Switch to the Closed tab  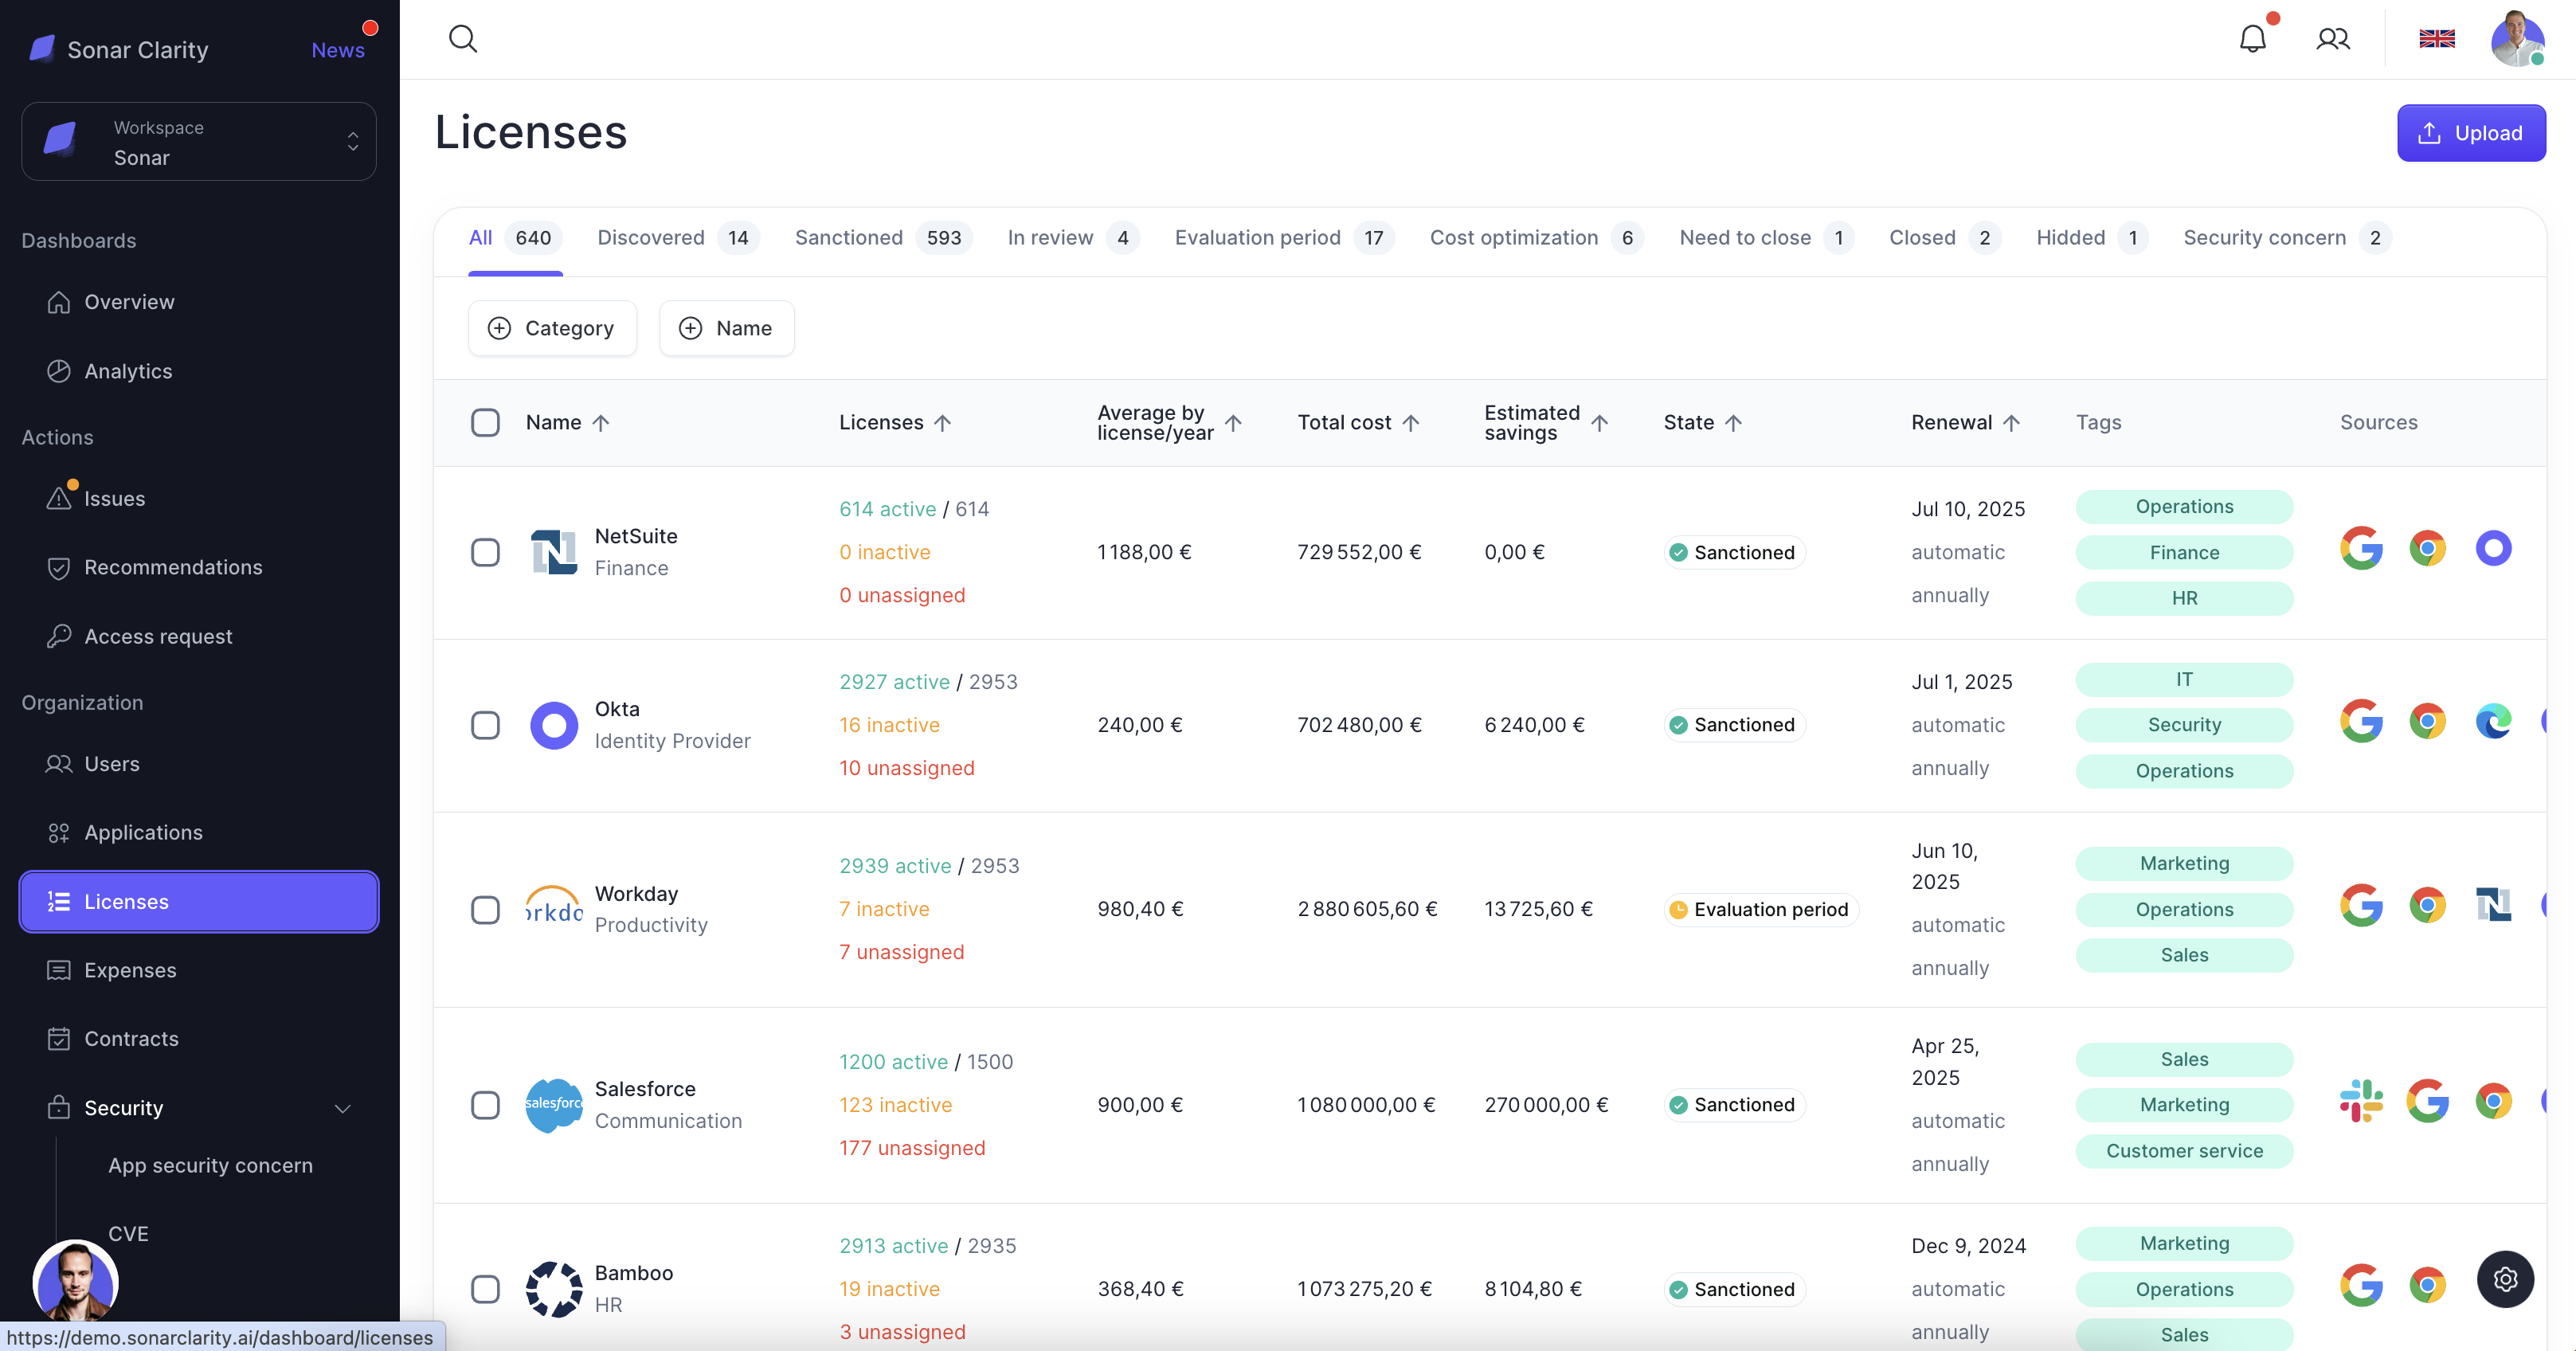(x=1944, y=237)
